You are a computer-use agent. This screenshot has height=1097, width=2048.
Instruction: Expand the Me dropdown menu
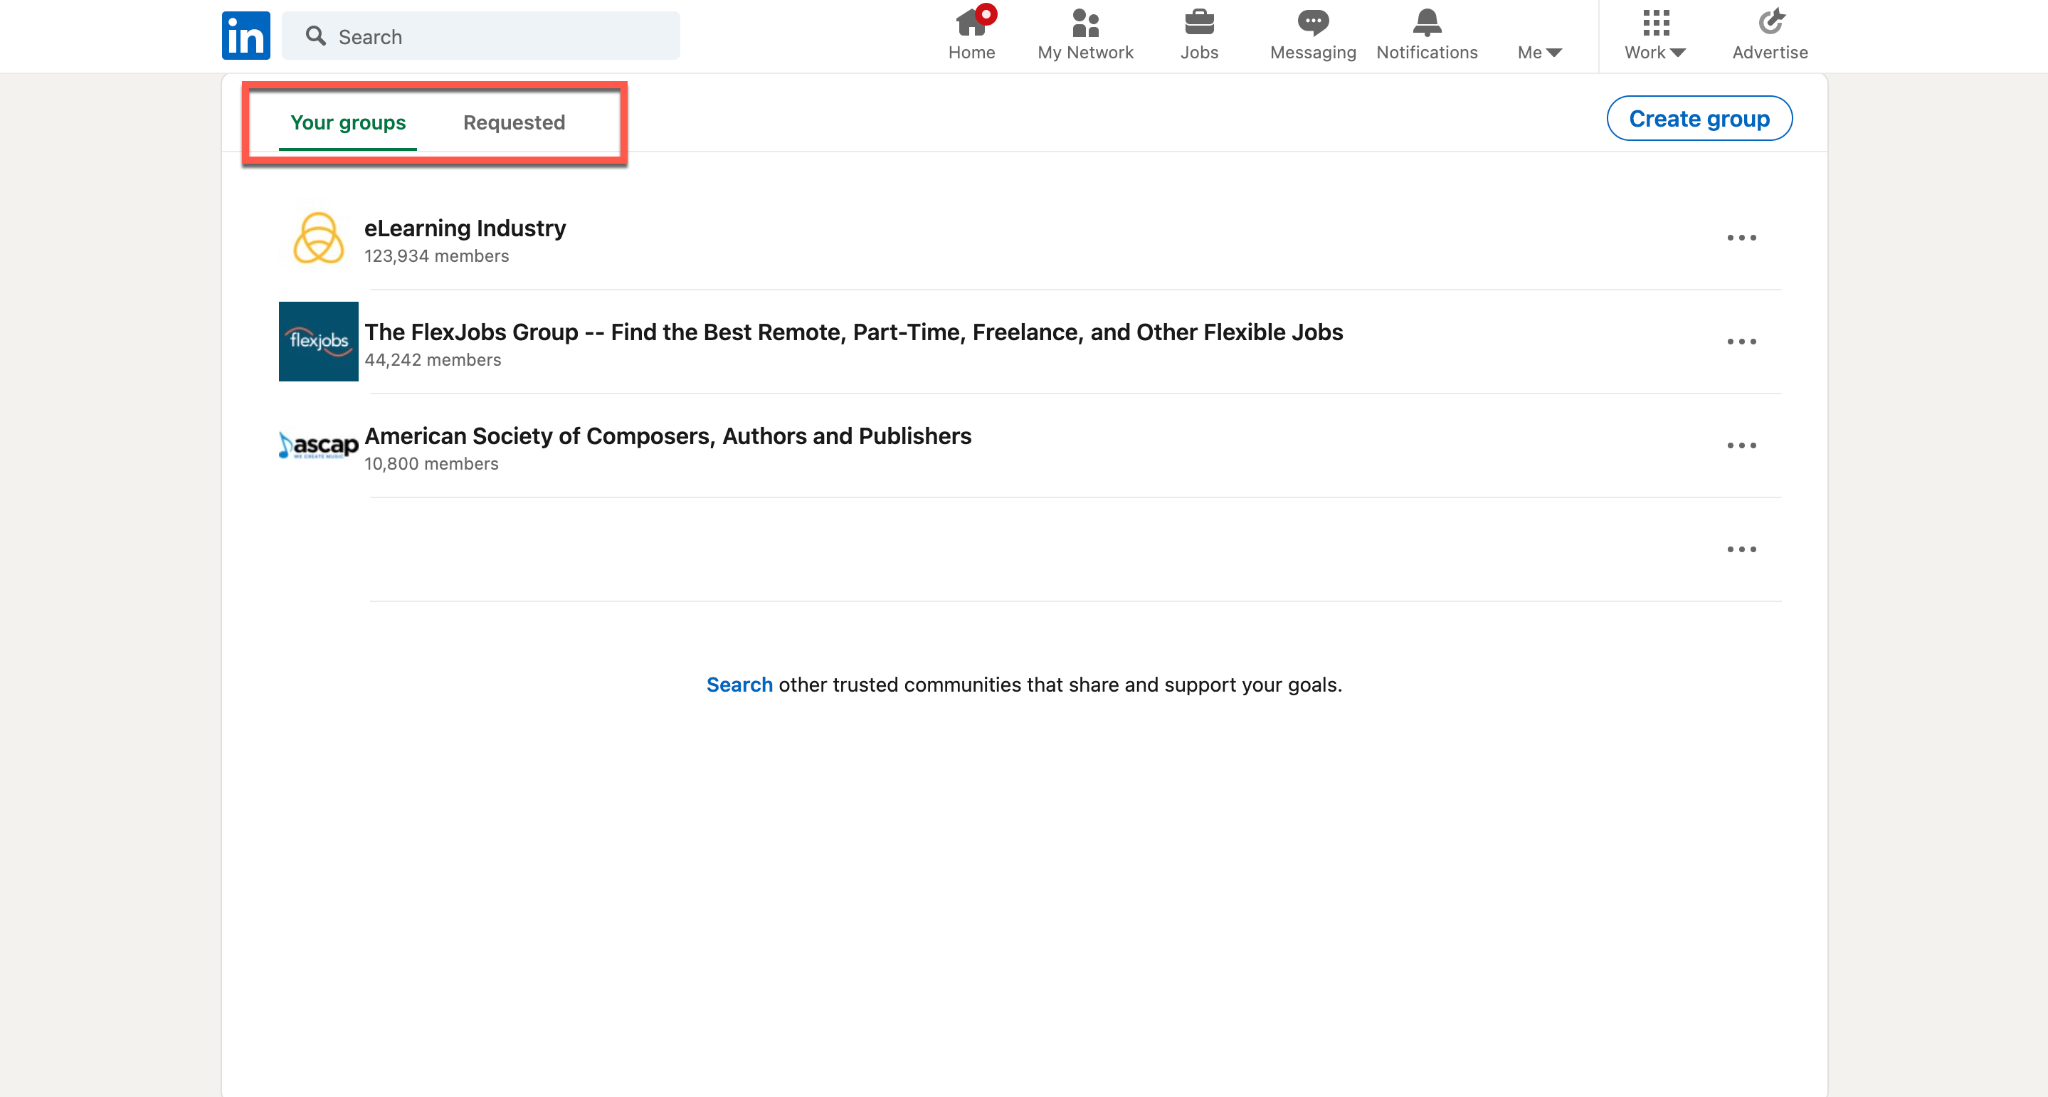tap(1539, 52)
